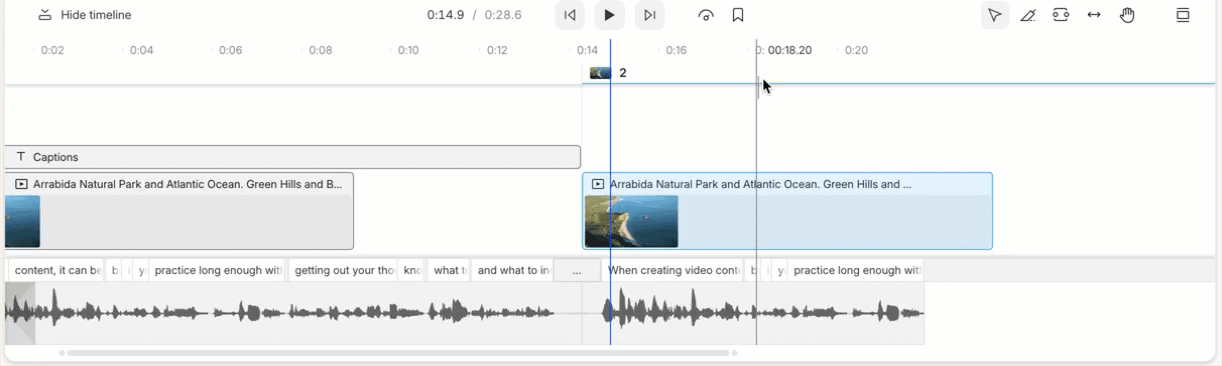Click scene 2 marker thumbnail
Screen dimensions: 1222x366
coord(600,73)
